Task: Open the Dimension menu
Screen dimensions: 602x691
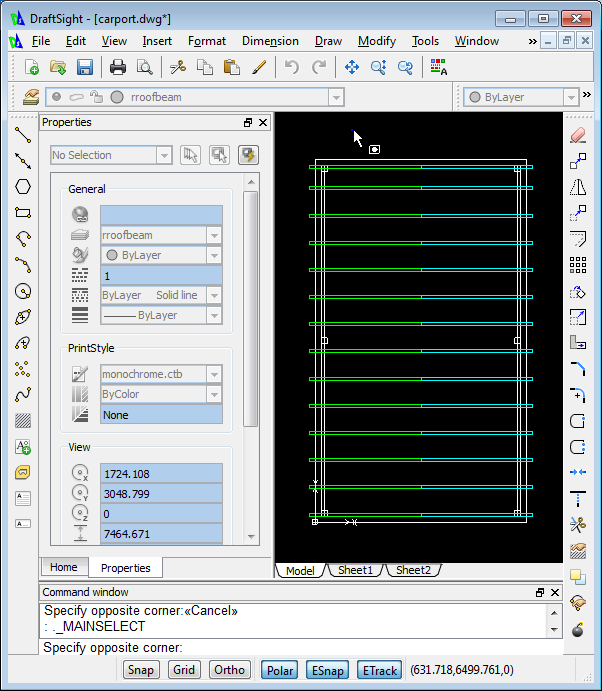Action: [269, 41]
